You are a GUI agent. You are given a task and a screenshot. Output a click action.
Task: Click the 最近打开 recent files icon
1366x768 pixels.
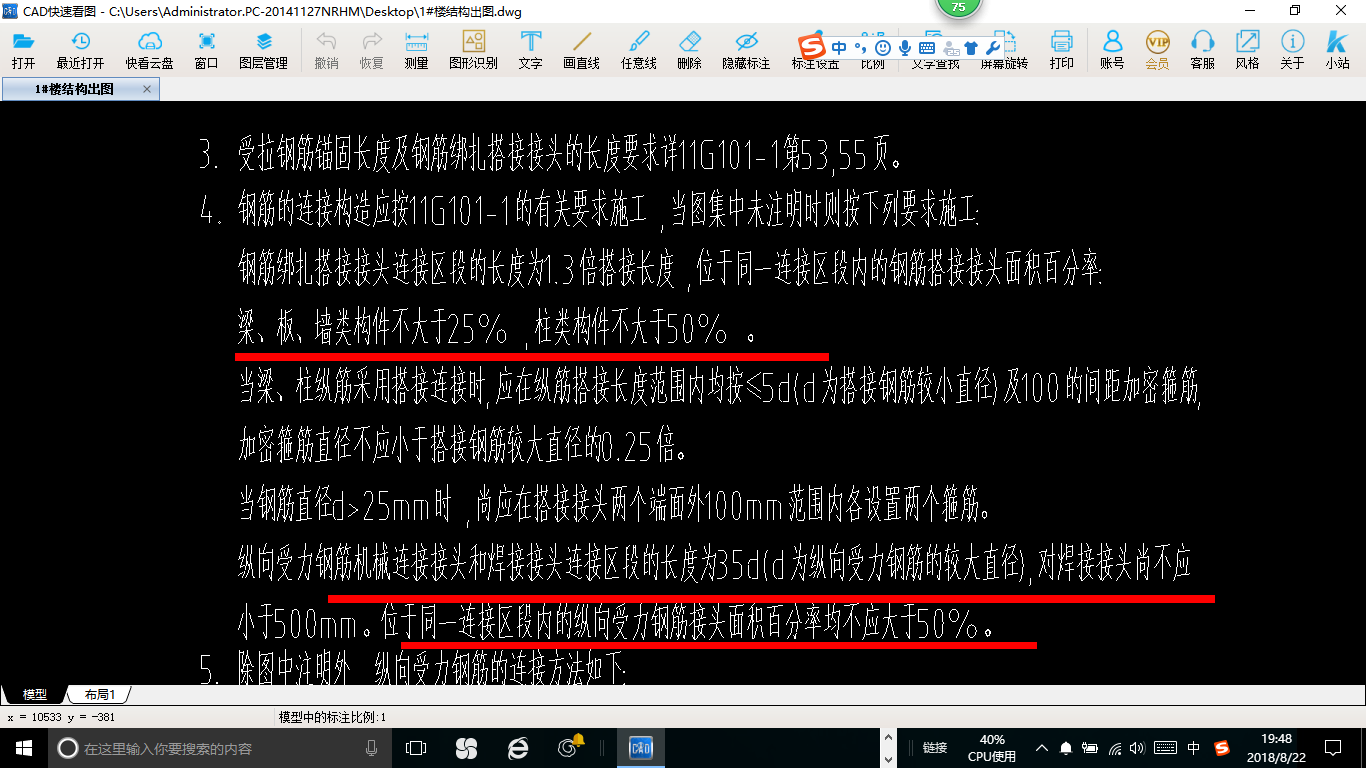tap(80, 50)
